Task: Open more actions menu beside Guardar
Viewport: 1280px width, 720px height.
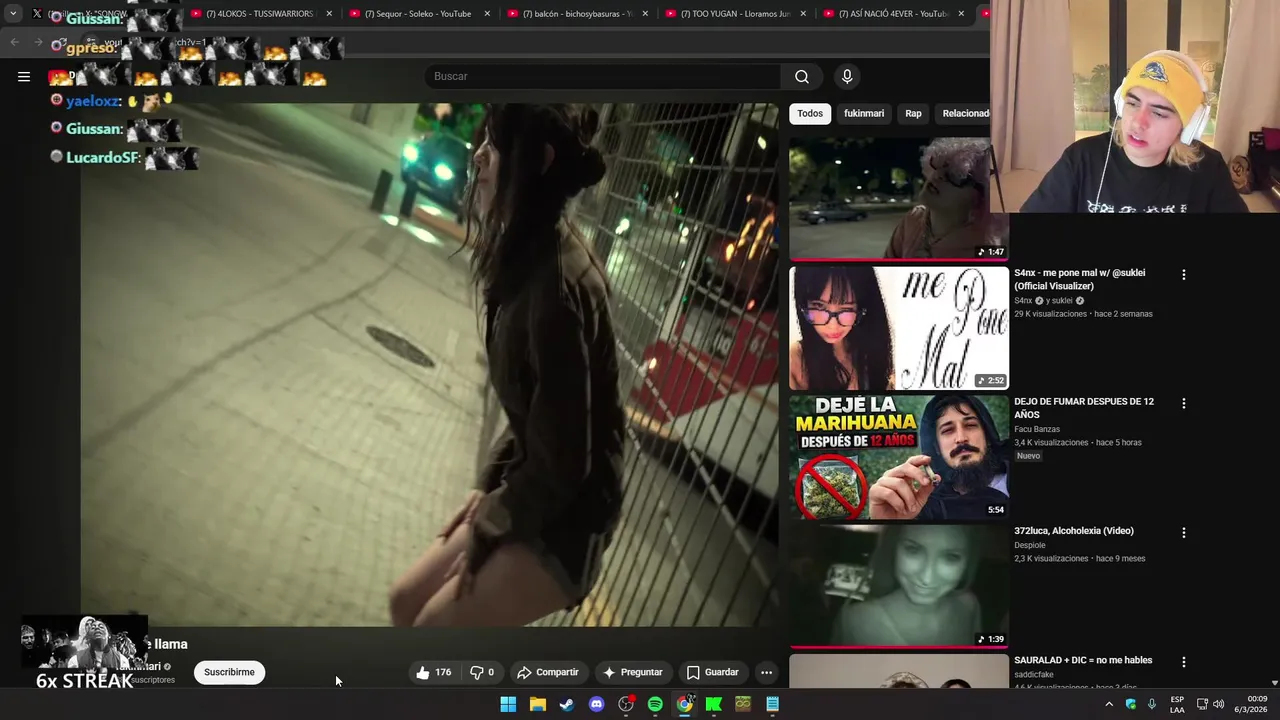Action: 767,672
